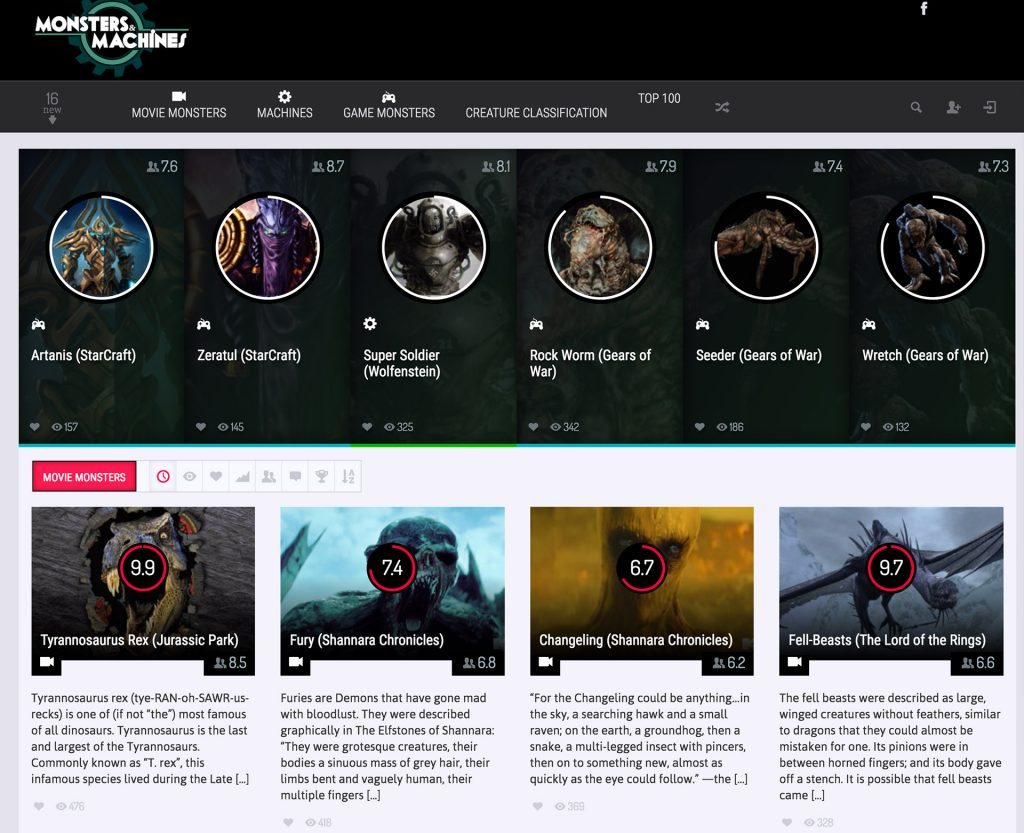This screenshot has height=833, width=1024.
Task: Click the Zeratul (StarCraft) avatar thumbnail
Action: tap(268, 247)
